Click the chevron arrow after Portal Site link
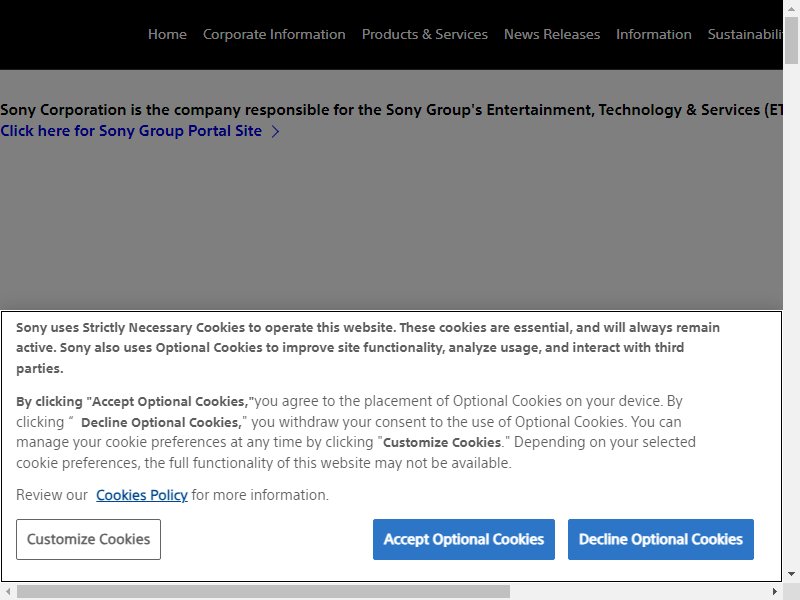Screen dimensions: 800x600 click(x=276, y=132)
